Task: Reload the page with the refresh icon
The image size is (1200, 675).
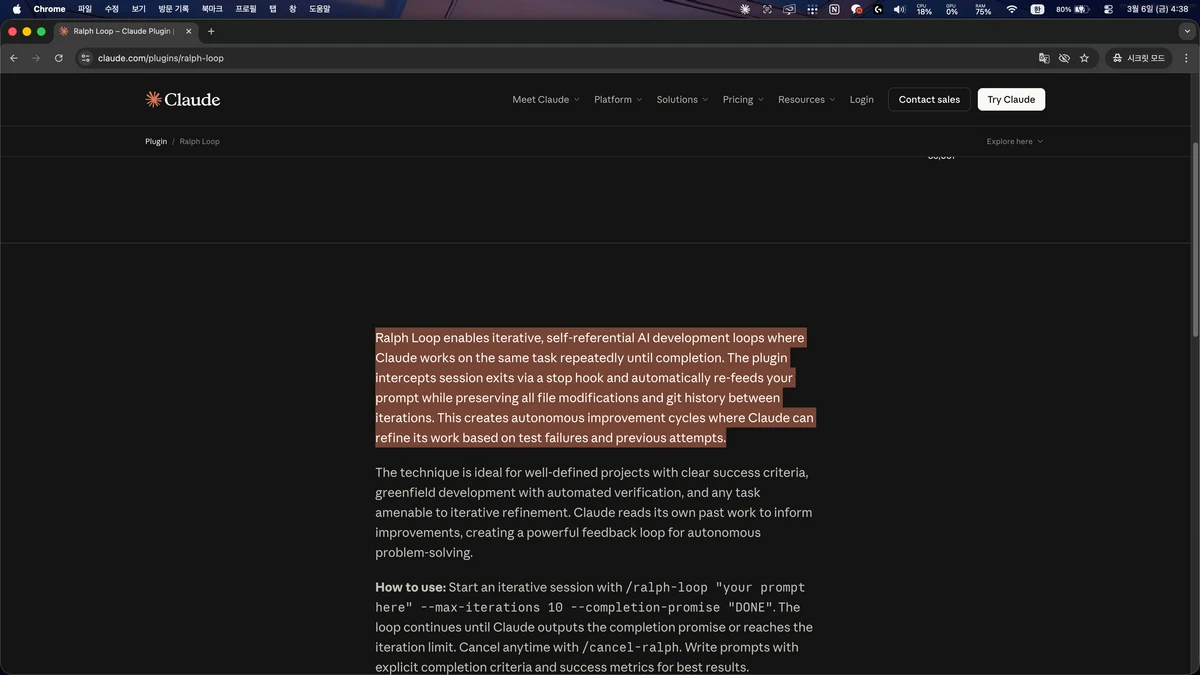Action: 59,58
